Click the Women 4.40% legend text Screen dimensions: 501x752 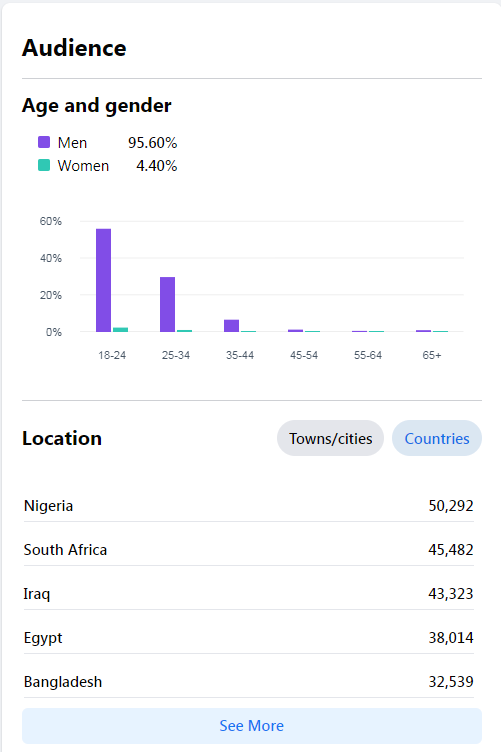117,165
